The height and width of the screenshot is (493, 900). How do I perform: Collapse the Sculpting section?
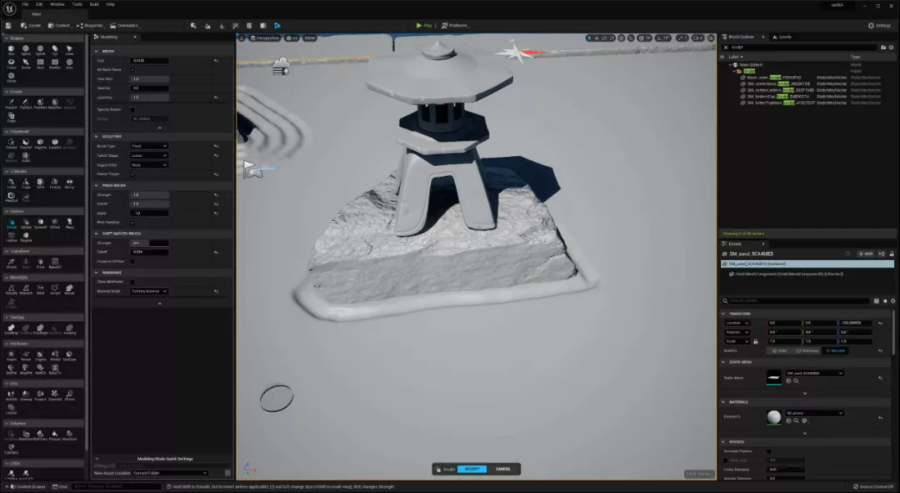[x=96, y=137]
